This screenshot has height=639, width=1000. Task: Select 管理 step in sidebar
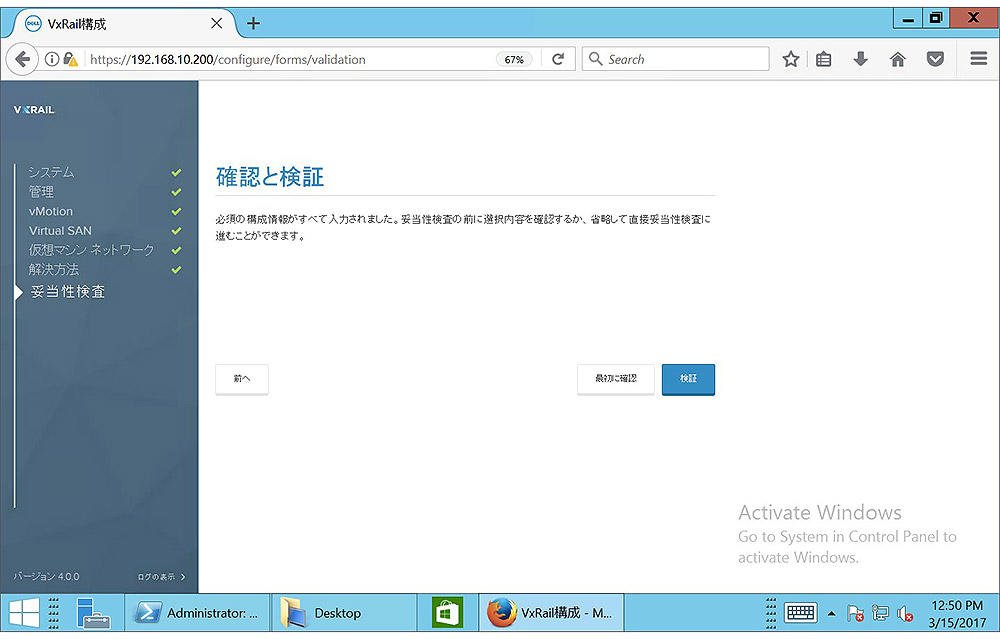pos(41,192)
